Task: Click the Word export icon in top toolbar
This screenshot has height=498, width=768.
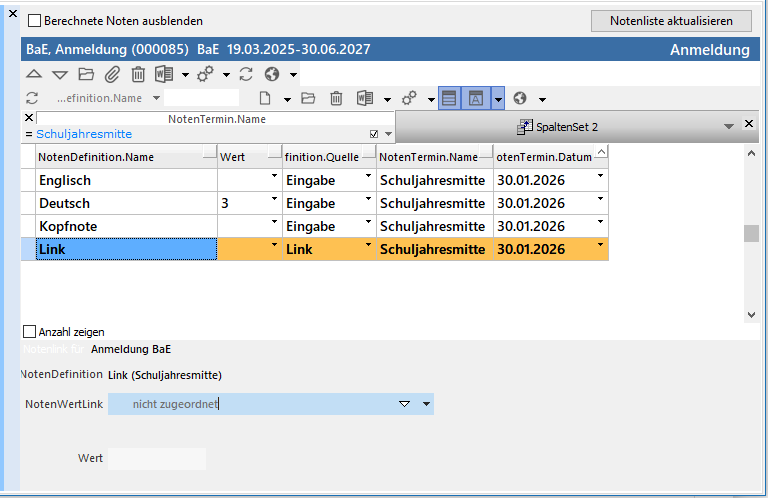Action: click(164, 74)
